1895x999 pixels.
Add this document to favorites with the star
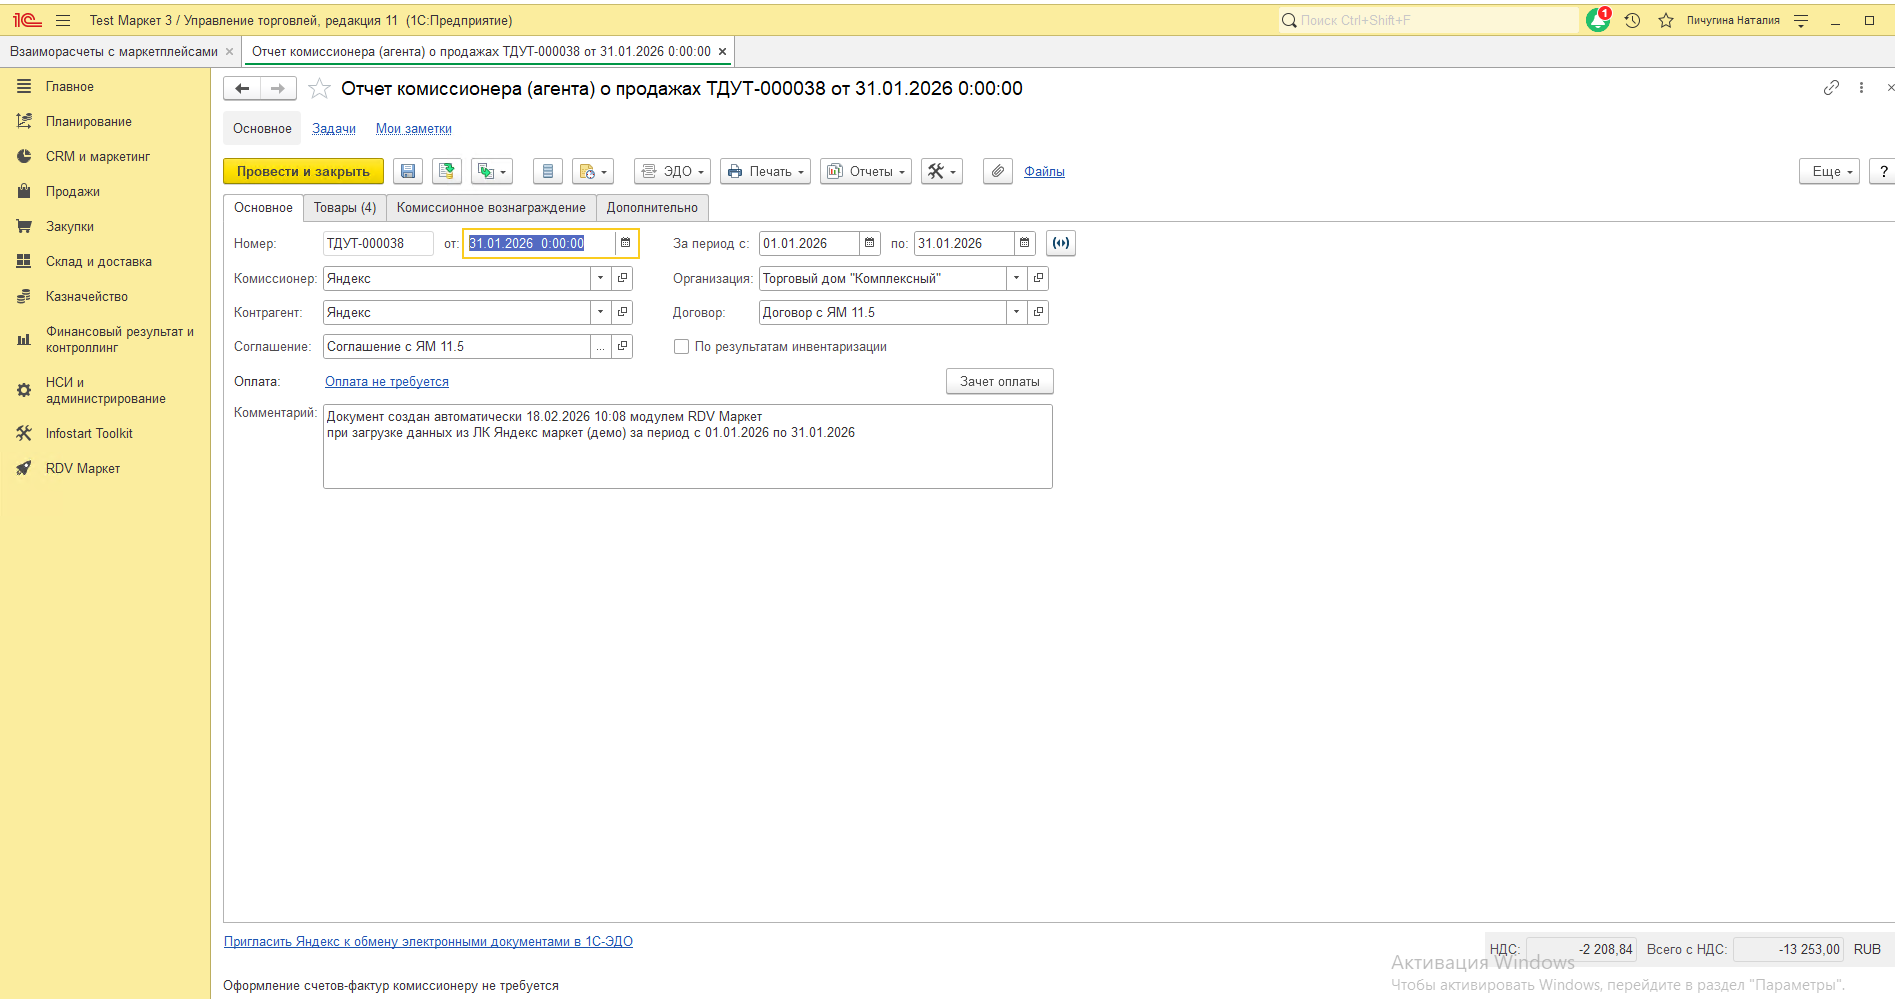(319, 89)
